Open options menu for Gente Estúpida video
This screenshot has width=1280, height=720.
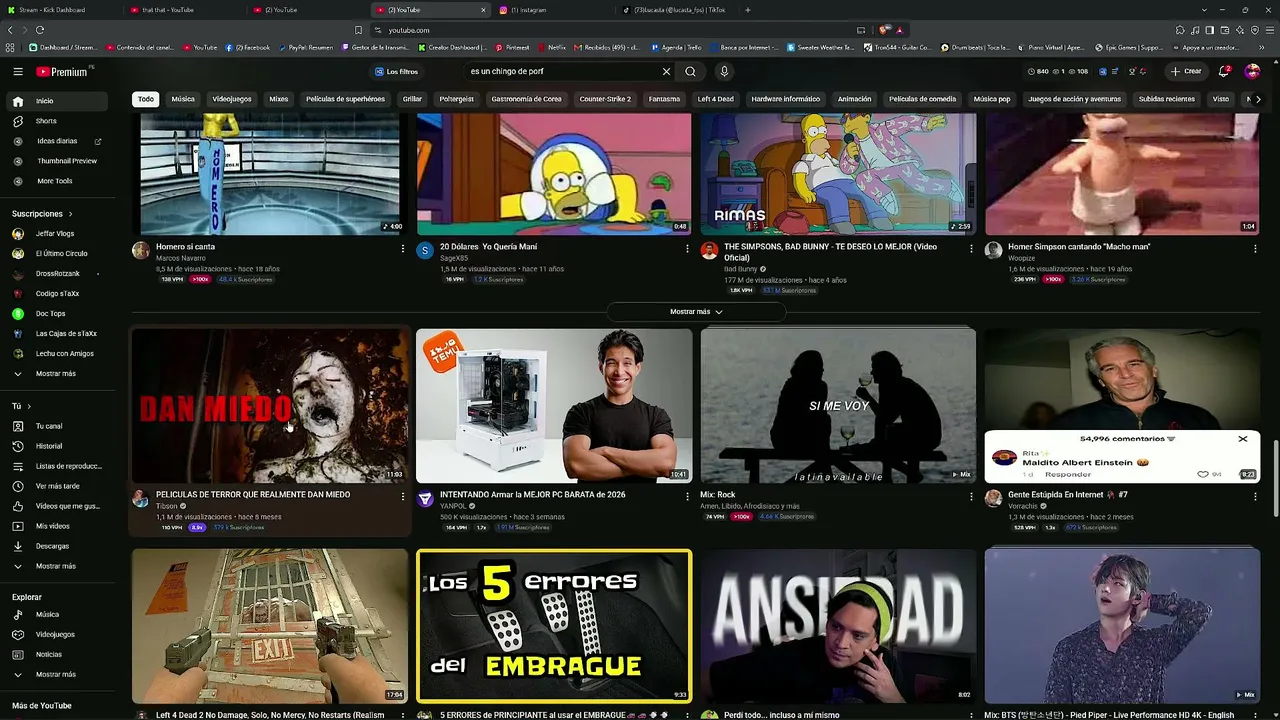point(1255,496)
